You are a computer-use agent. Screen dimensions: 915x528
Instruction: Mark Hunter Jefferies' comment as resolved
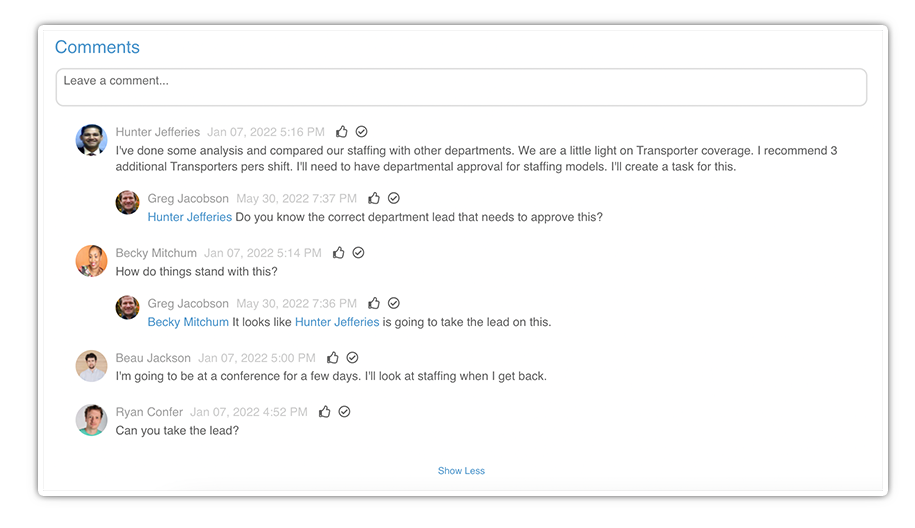coord(362,132)
